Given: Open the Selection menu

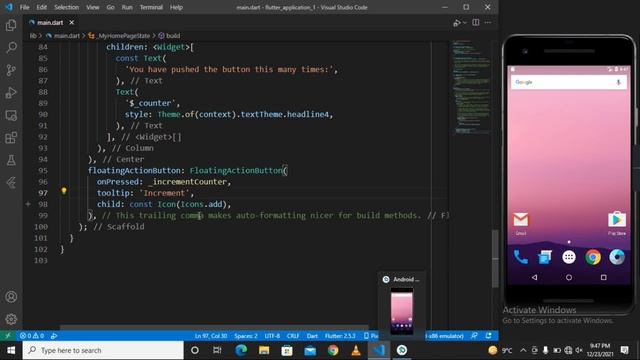Looking at the screenshot, I should tap(67, 7).
